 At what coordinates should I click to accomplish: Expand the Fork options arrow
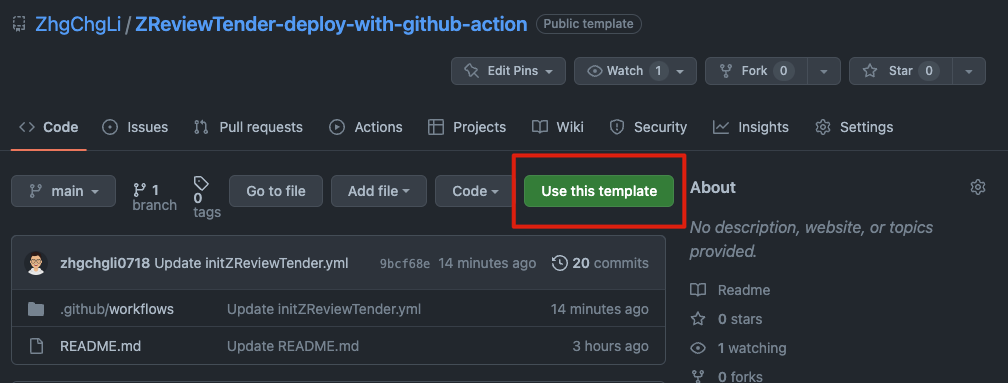(824, 71)
